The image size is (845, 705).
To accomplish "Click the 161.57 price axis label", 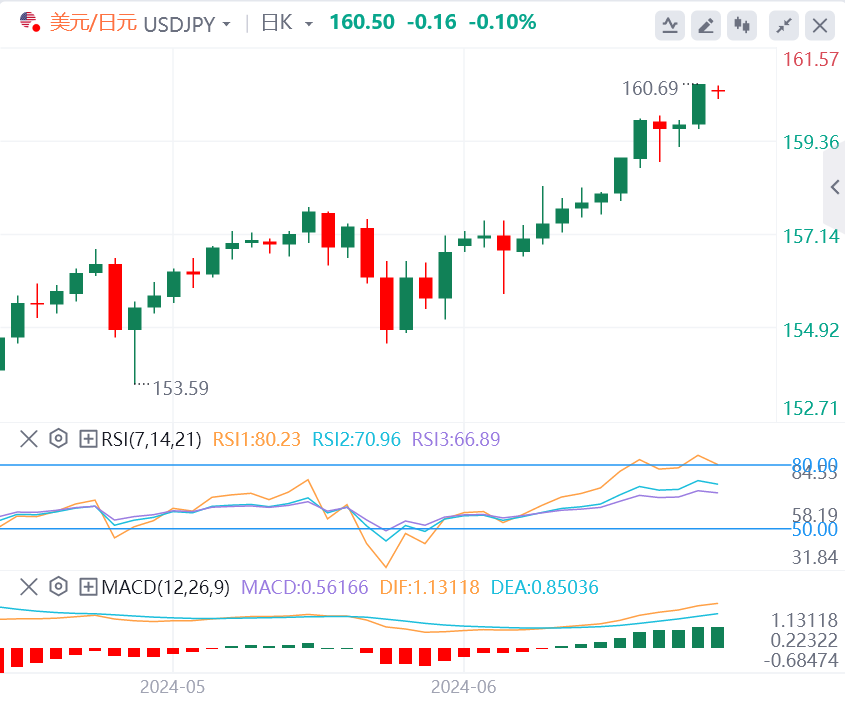I will click(811, 59).
